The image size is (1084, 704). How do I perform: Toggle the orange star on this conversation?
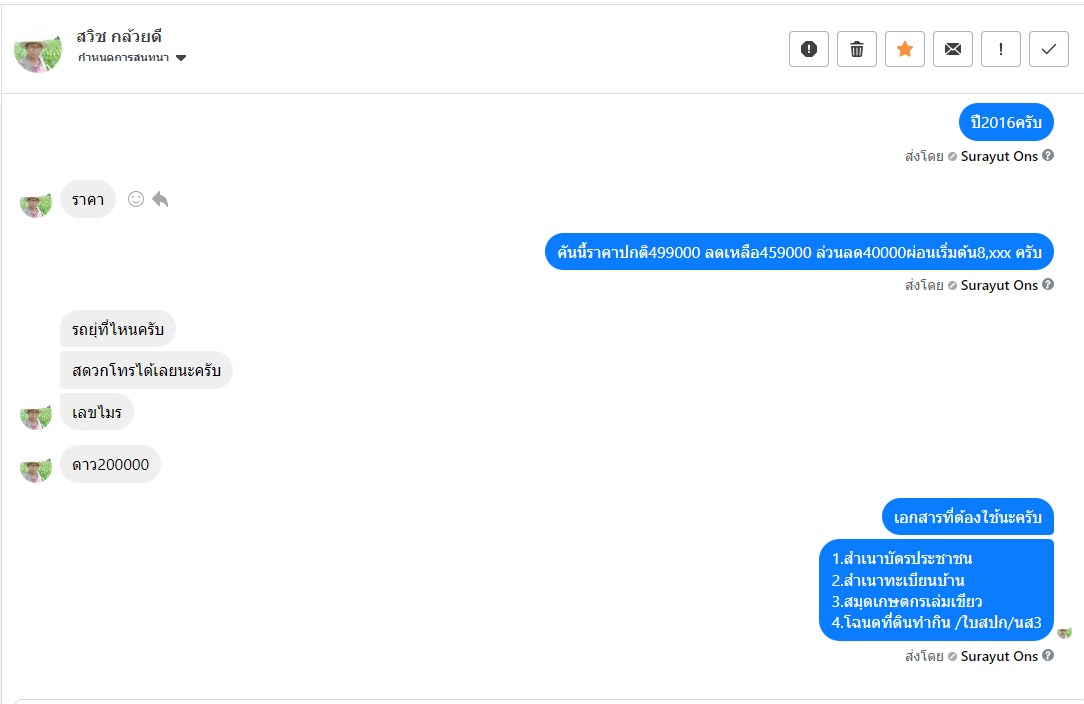point(905,49)
